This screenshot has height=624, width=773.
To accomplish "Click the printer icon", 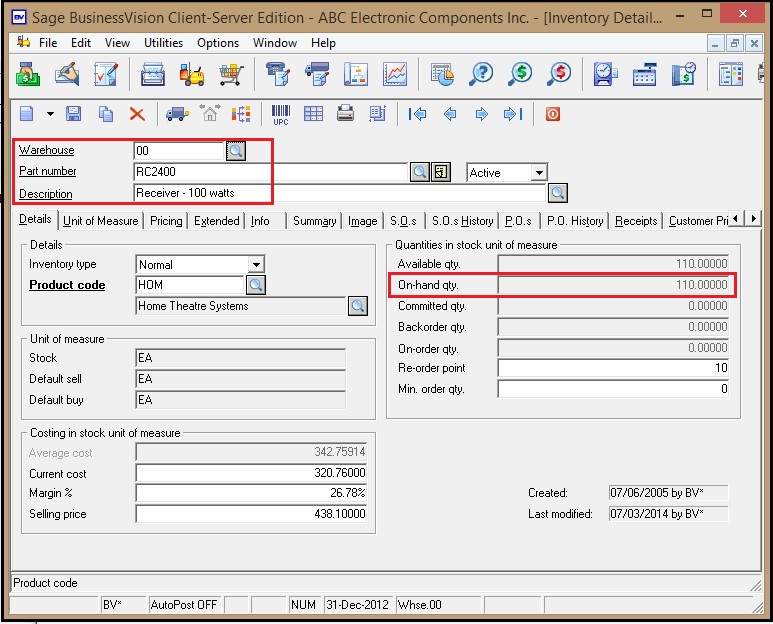I will [x=345, y=114].
